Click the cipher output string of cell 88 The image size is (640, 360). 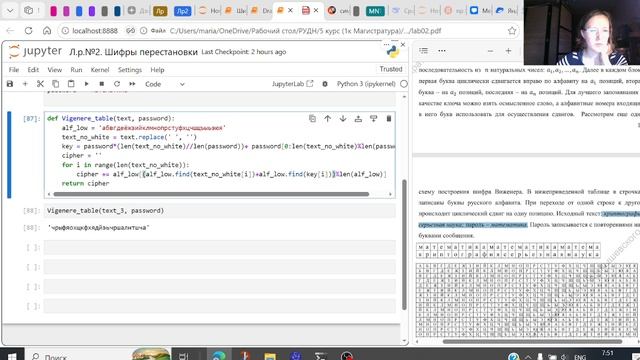tap(98, 227)
